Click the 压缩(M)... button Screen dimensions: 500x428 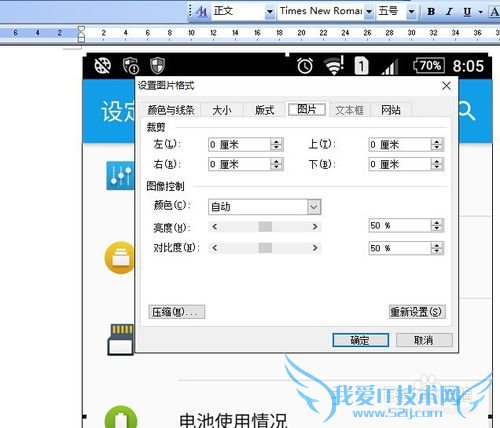pyautogui.click(x=177, y=312)
